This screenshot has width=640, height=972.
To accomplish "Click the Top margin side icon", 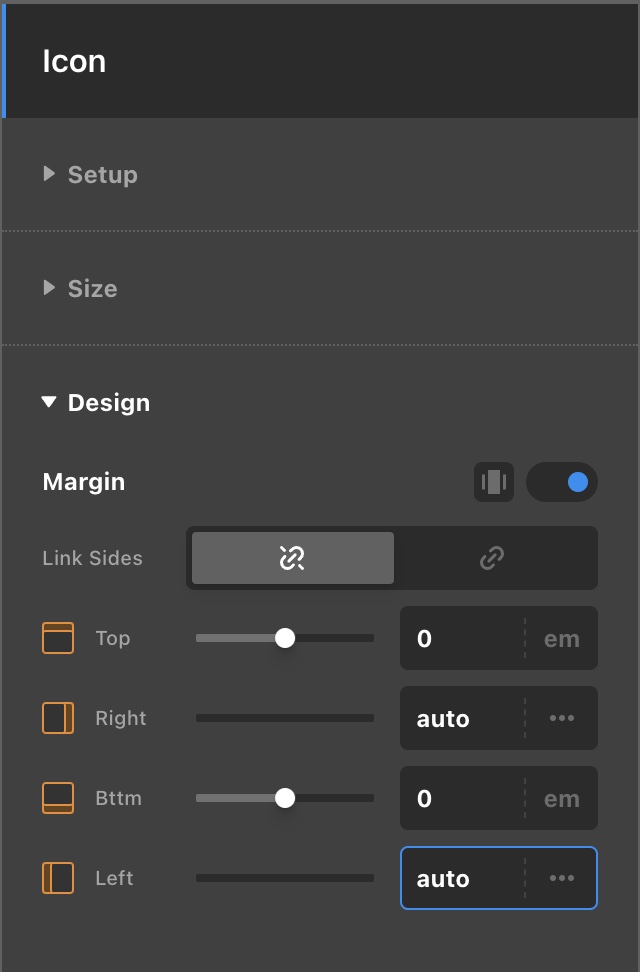I will [x=58, y=638].
